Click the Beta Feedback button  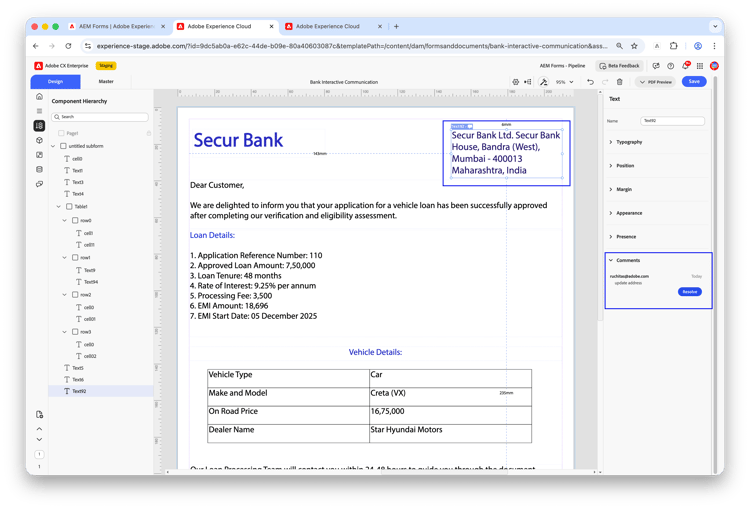click(619, 66)
